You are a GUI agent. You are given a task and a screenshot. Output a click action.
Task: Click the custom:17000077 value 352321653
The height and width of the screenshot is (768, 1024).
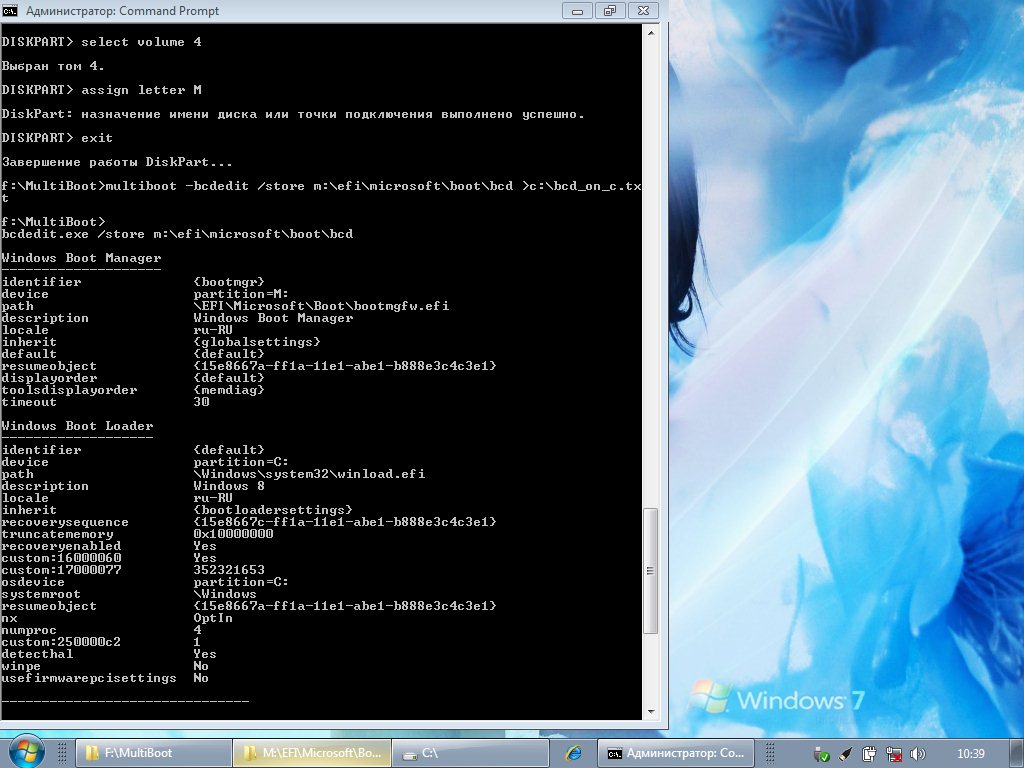pyautogui.click(x=229, y=569)
